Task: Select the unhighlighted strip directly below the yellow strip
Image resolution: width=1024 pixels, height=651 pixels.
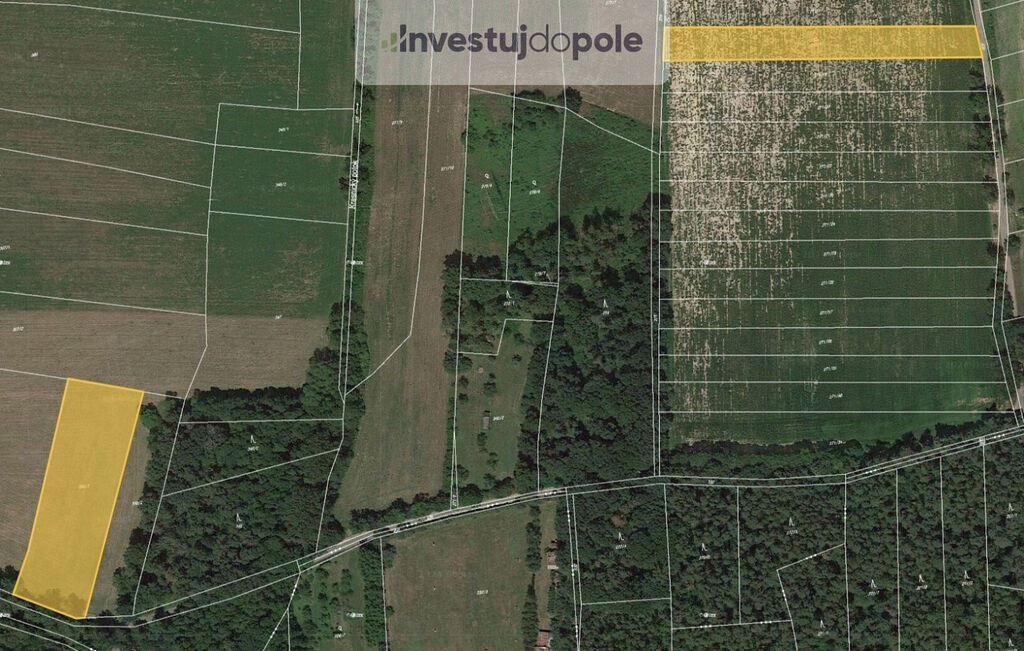Action: [x=826, y=76]
